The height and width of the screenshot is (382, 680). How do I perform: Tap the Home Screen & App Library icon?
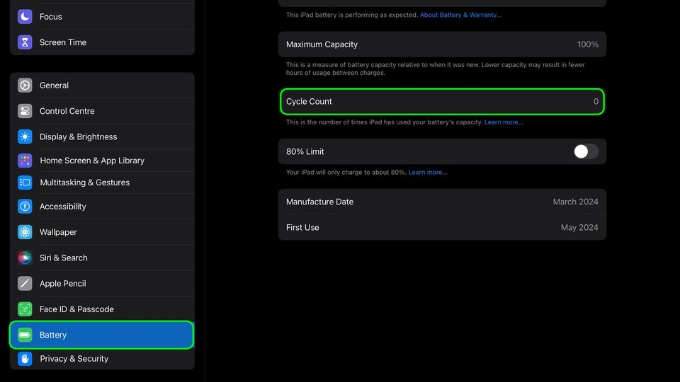25,160
